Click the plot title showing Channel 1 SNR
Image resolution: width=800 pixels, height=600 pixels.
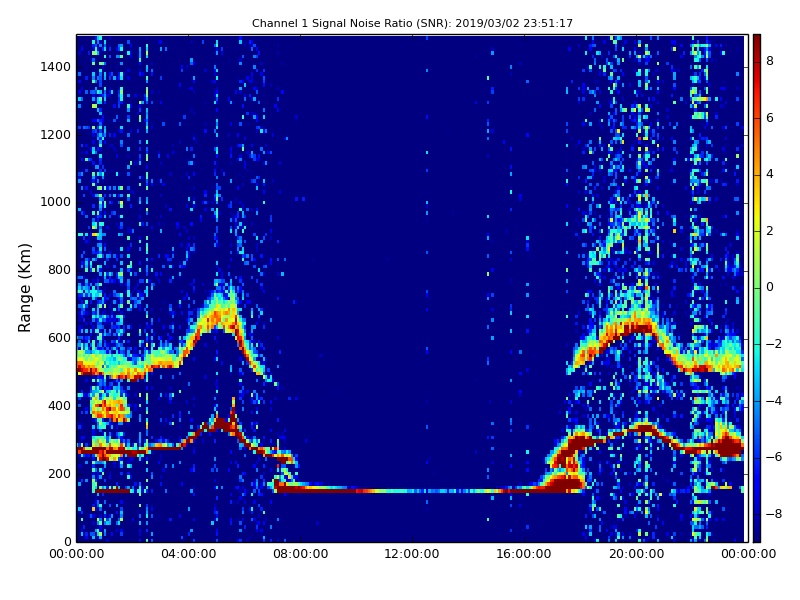point(412,23)
